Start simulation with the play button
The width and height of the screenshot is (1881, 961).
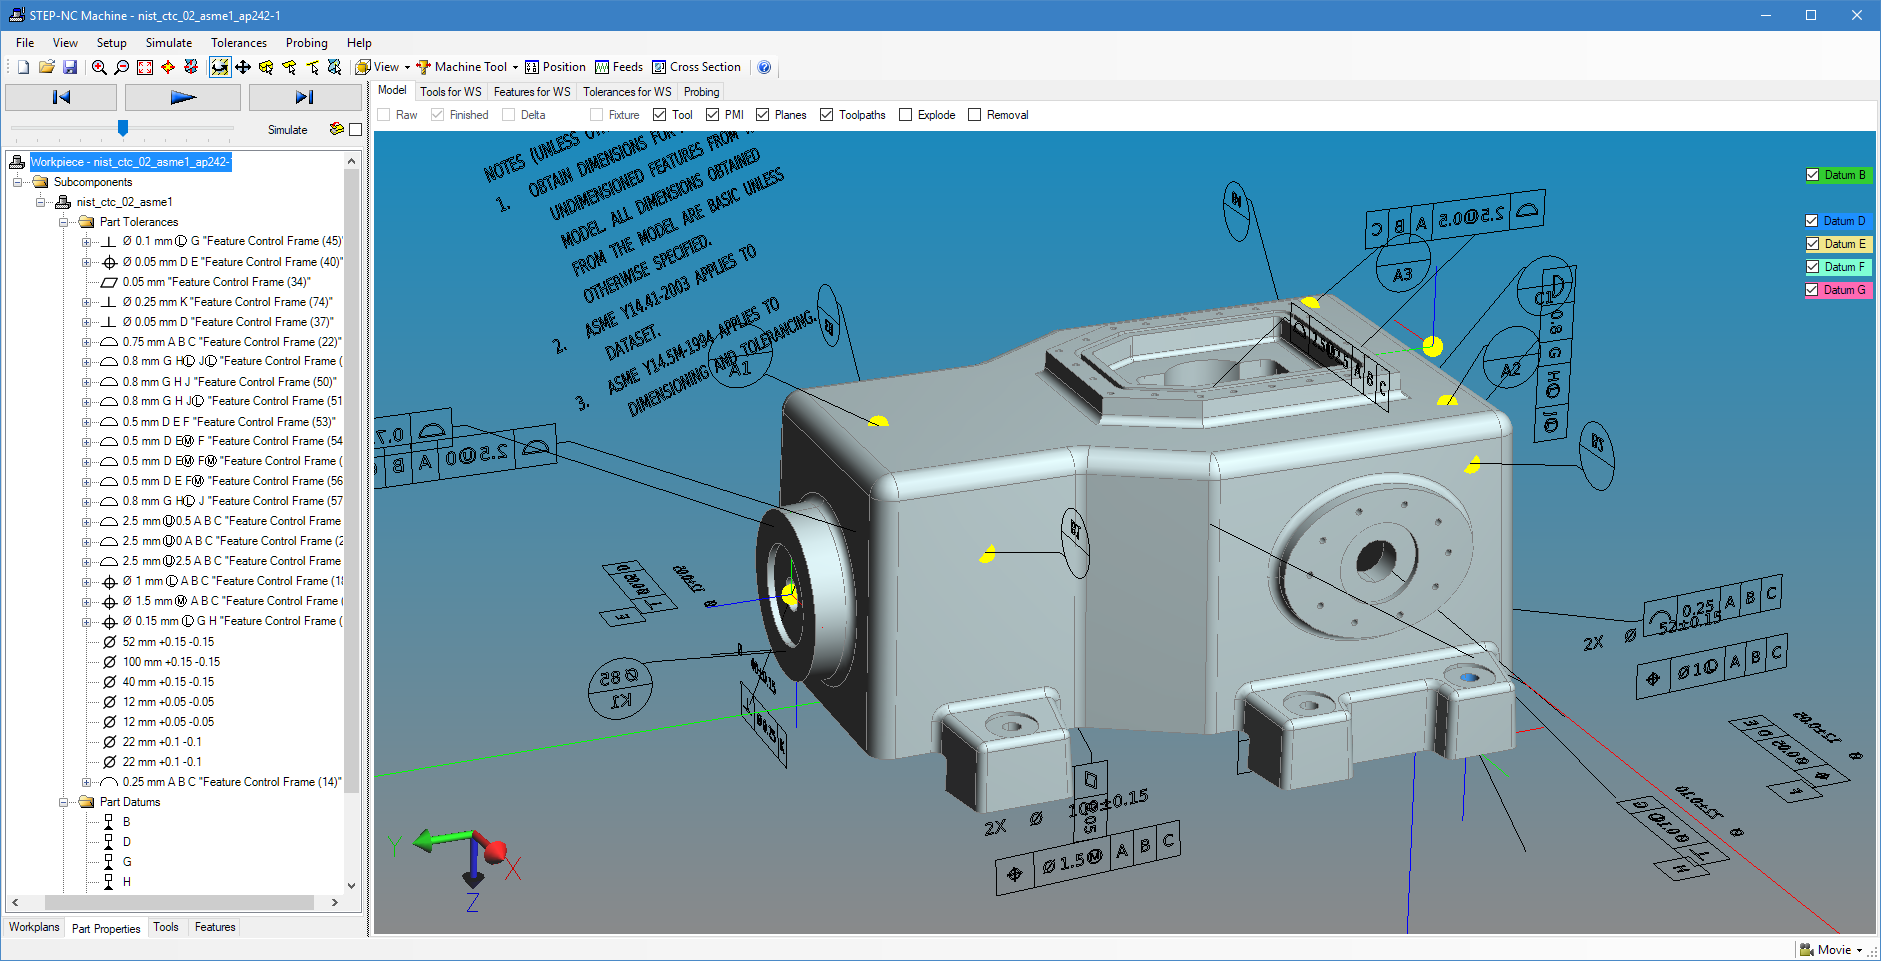point(183,97)
